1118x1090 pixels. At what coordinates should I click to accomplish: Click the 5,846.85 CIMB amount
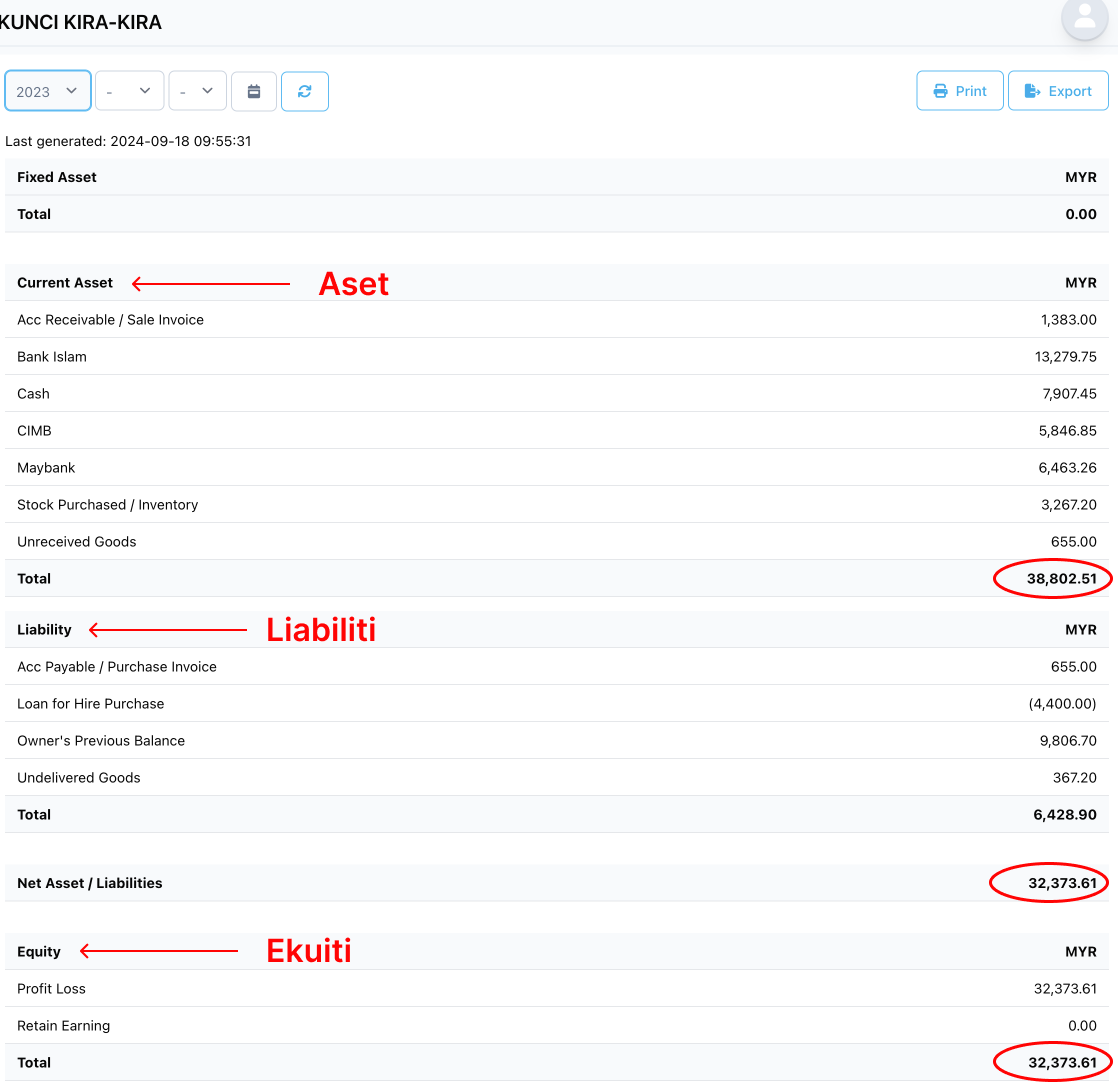click(1067, 431)
